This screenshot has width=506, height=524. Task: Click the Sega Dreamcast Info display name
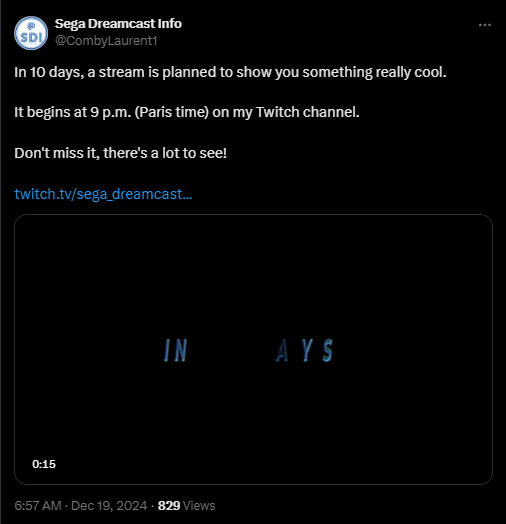[118, 24]
